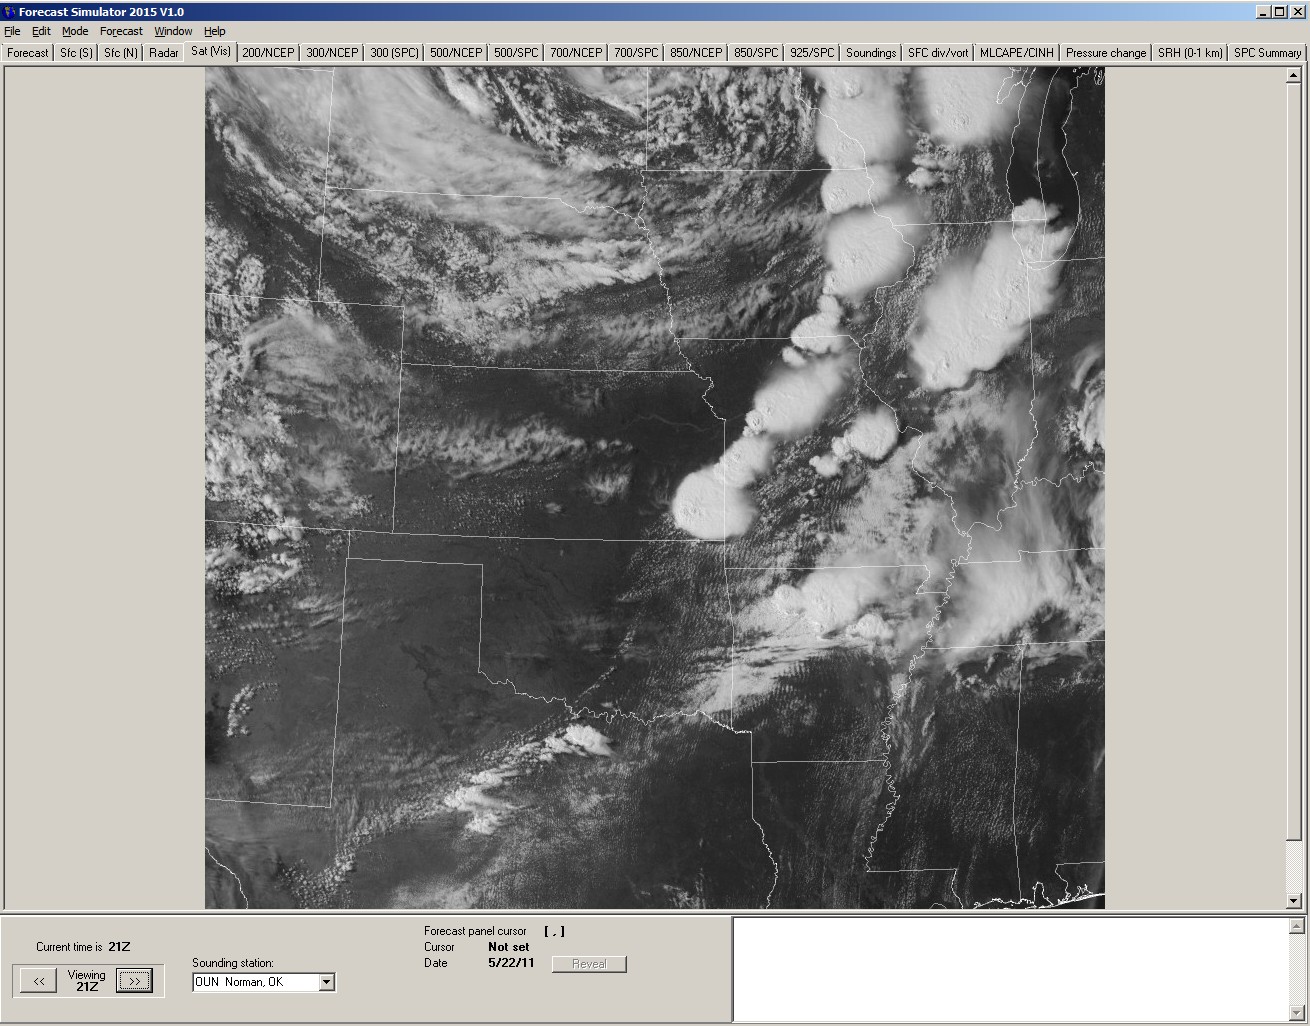Switch to the Radar tab
Image resolution: width=1310 pixels, height=1026 pixels.
tap(164, 53)
